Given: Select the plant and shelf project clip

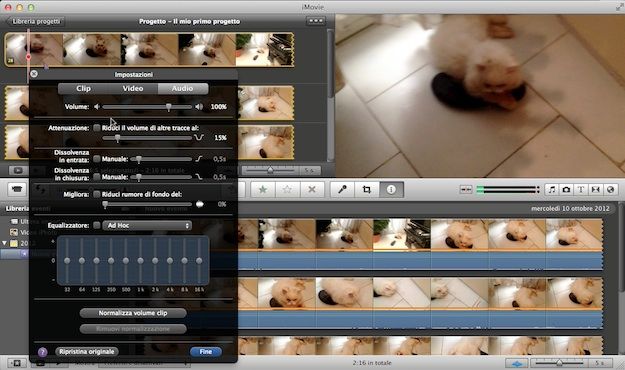Looking at the screenshot, I should [265, 49].
